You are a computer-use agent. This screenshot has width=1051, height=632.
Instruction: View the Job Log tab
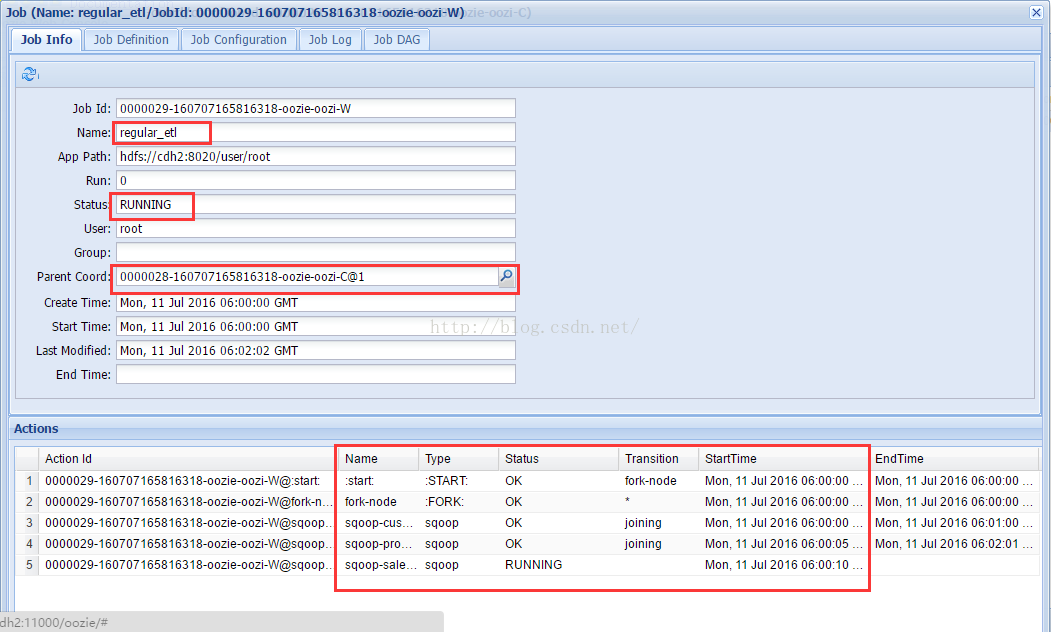pos(330,40)
